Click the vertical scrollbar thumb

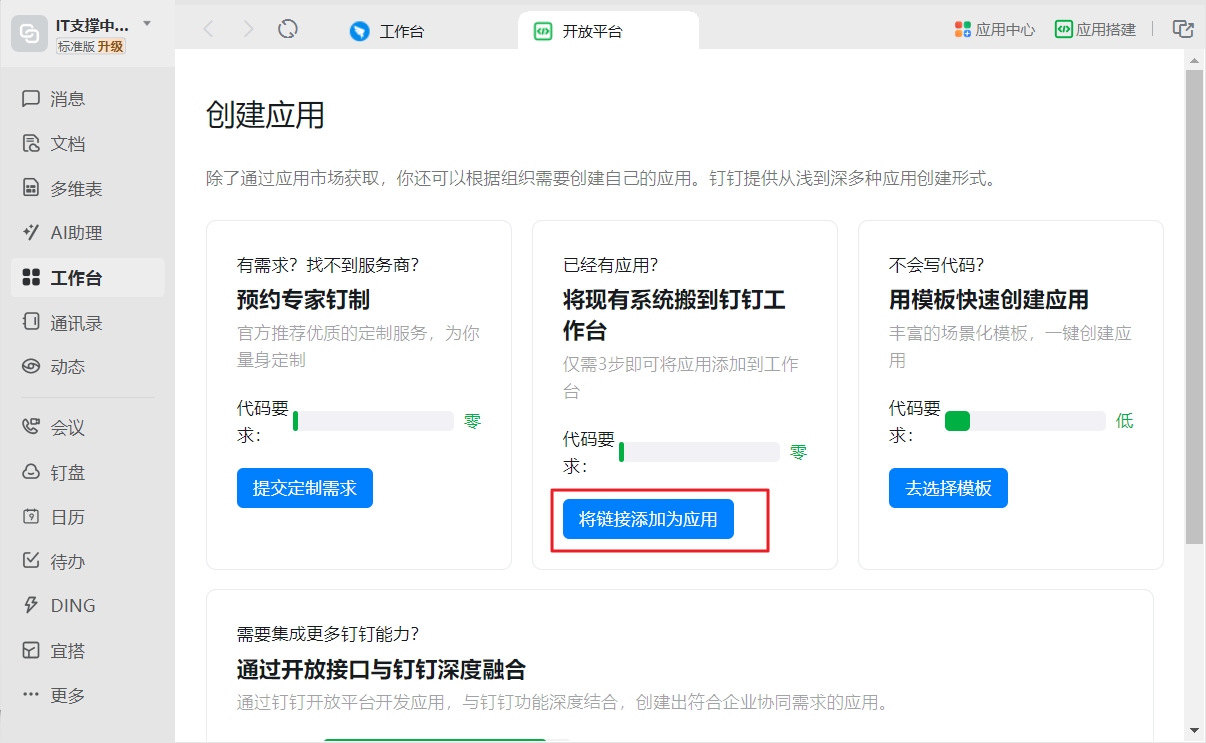[1194, 307]
